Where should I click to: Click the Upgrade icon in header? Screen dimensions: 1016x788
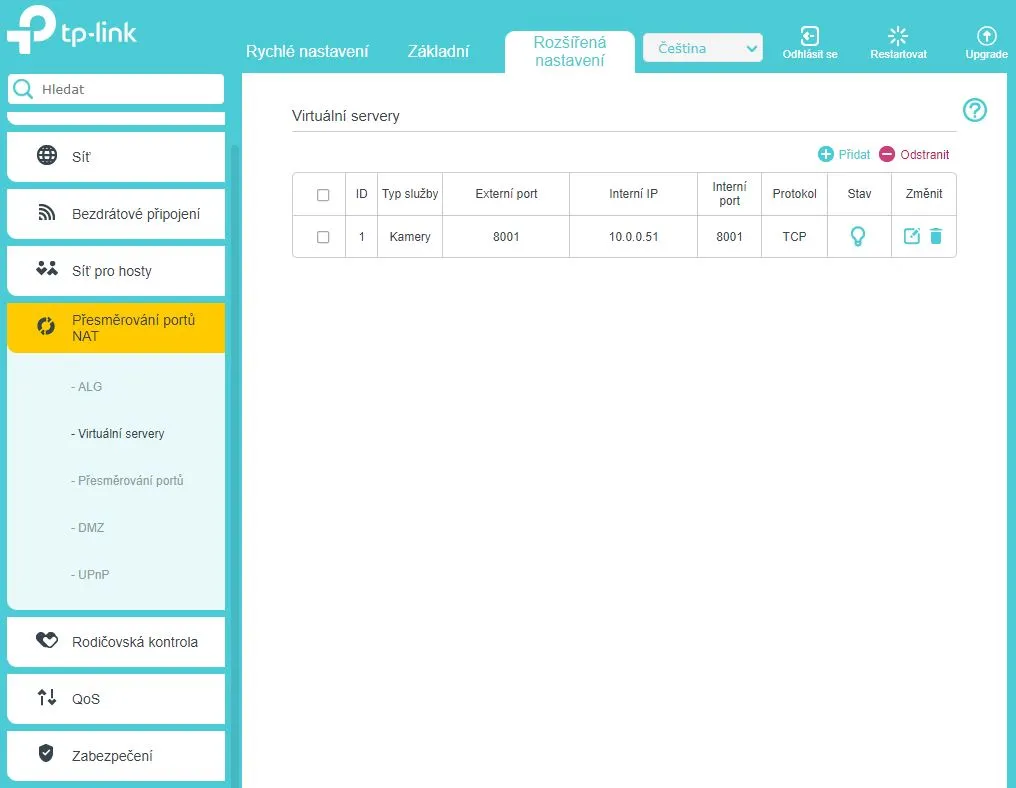[986, 37]
